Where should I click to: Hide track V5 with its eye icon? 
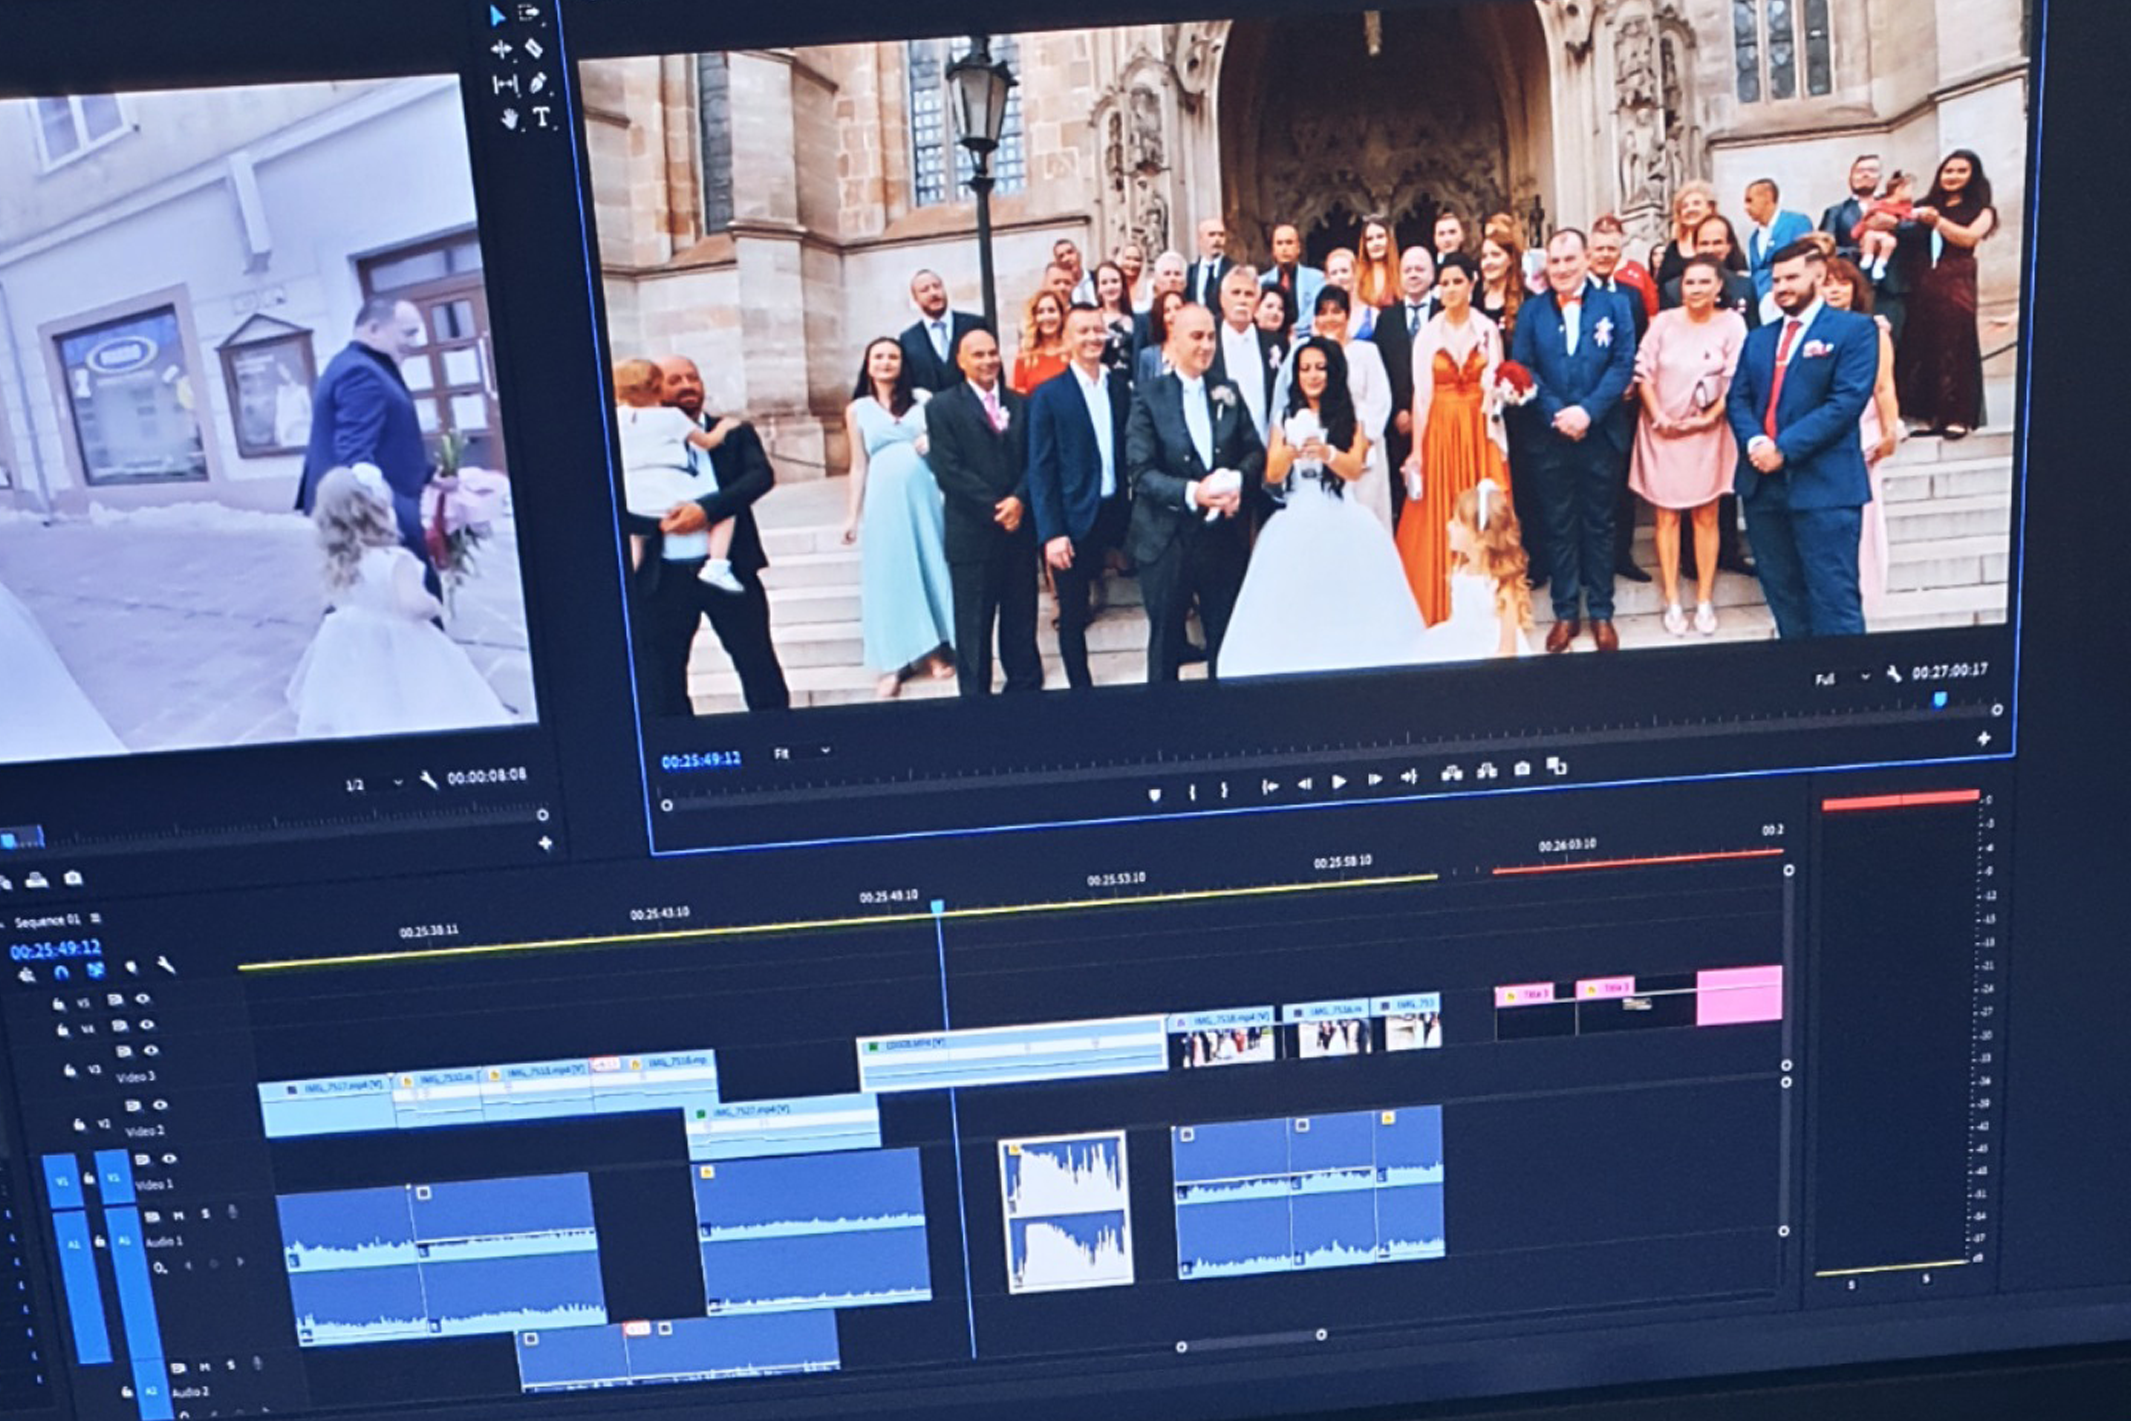click(143, 999)
